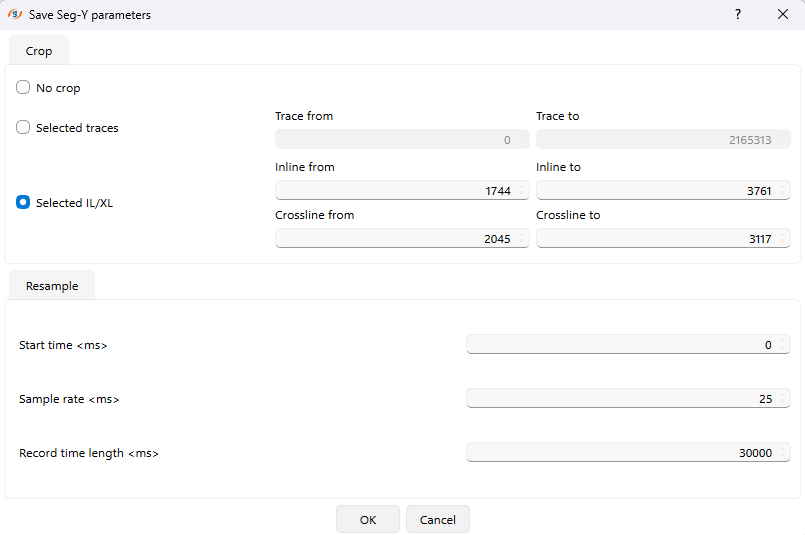Click the Inline from field
This screenshot has height=535, width=805.
coord(402,190)
